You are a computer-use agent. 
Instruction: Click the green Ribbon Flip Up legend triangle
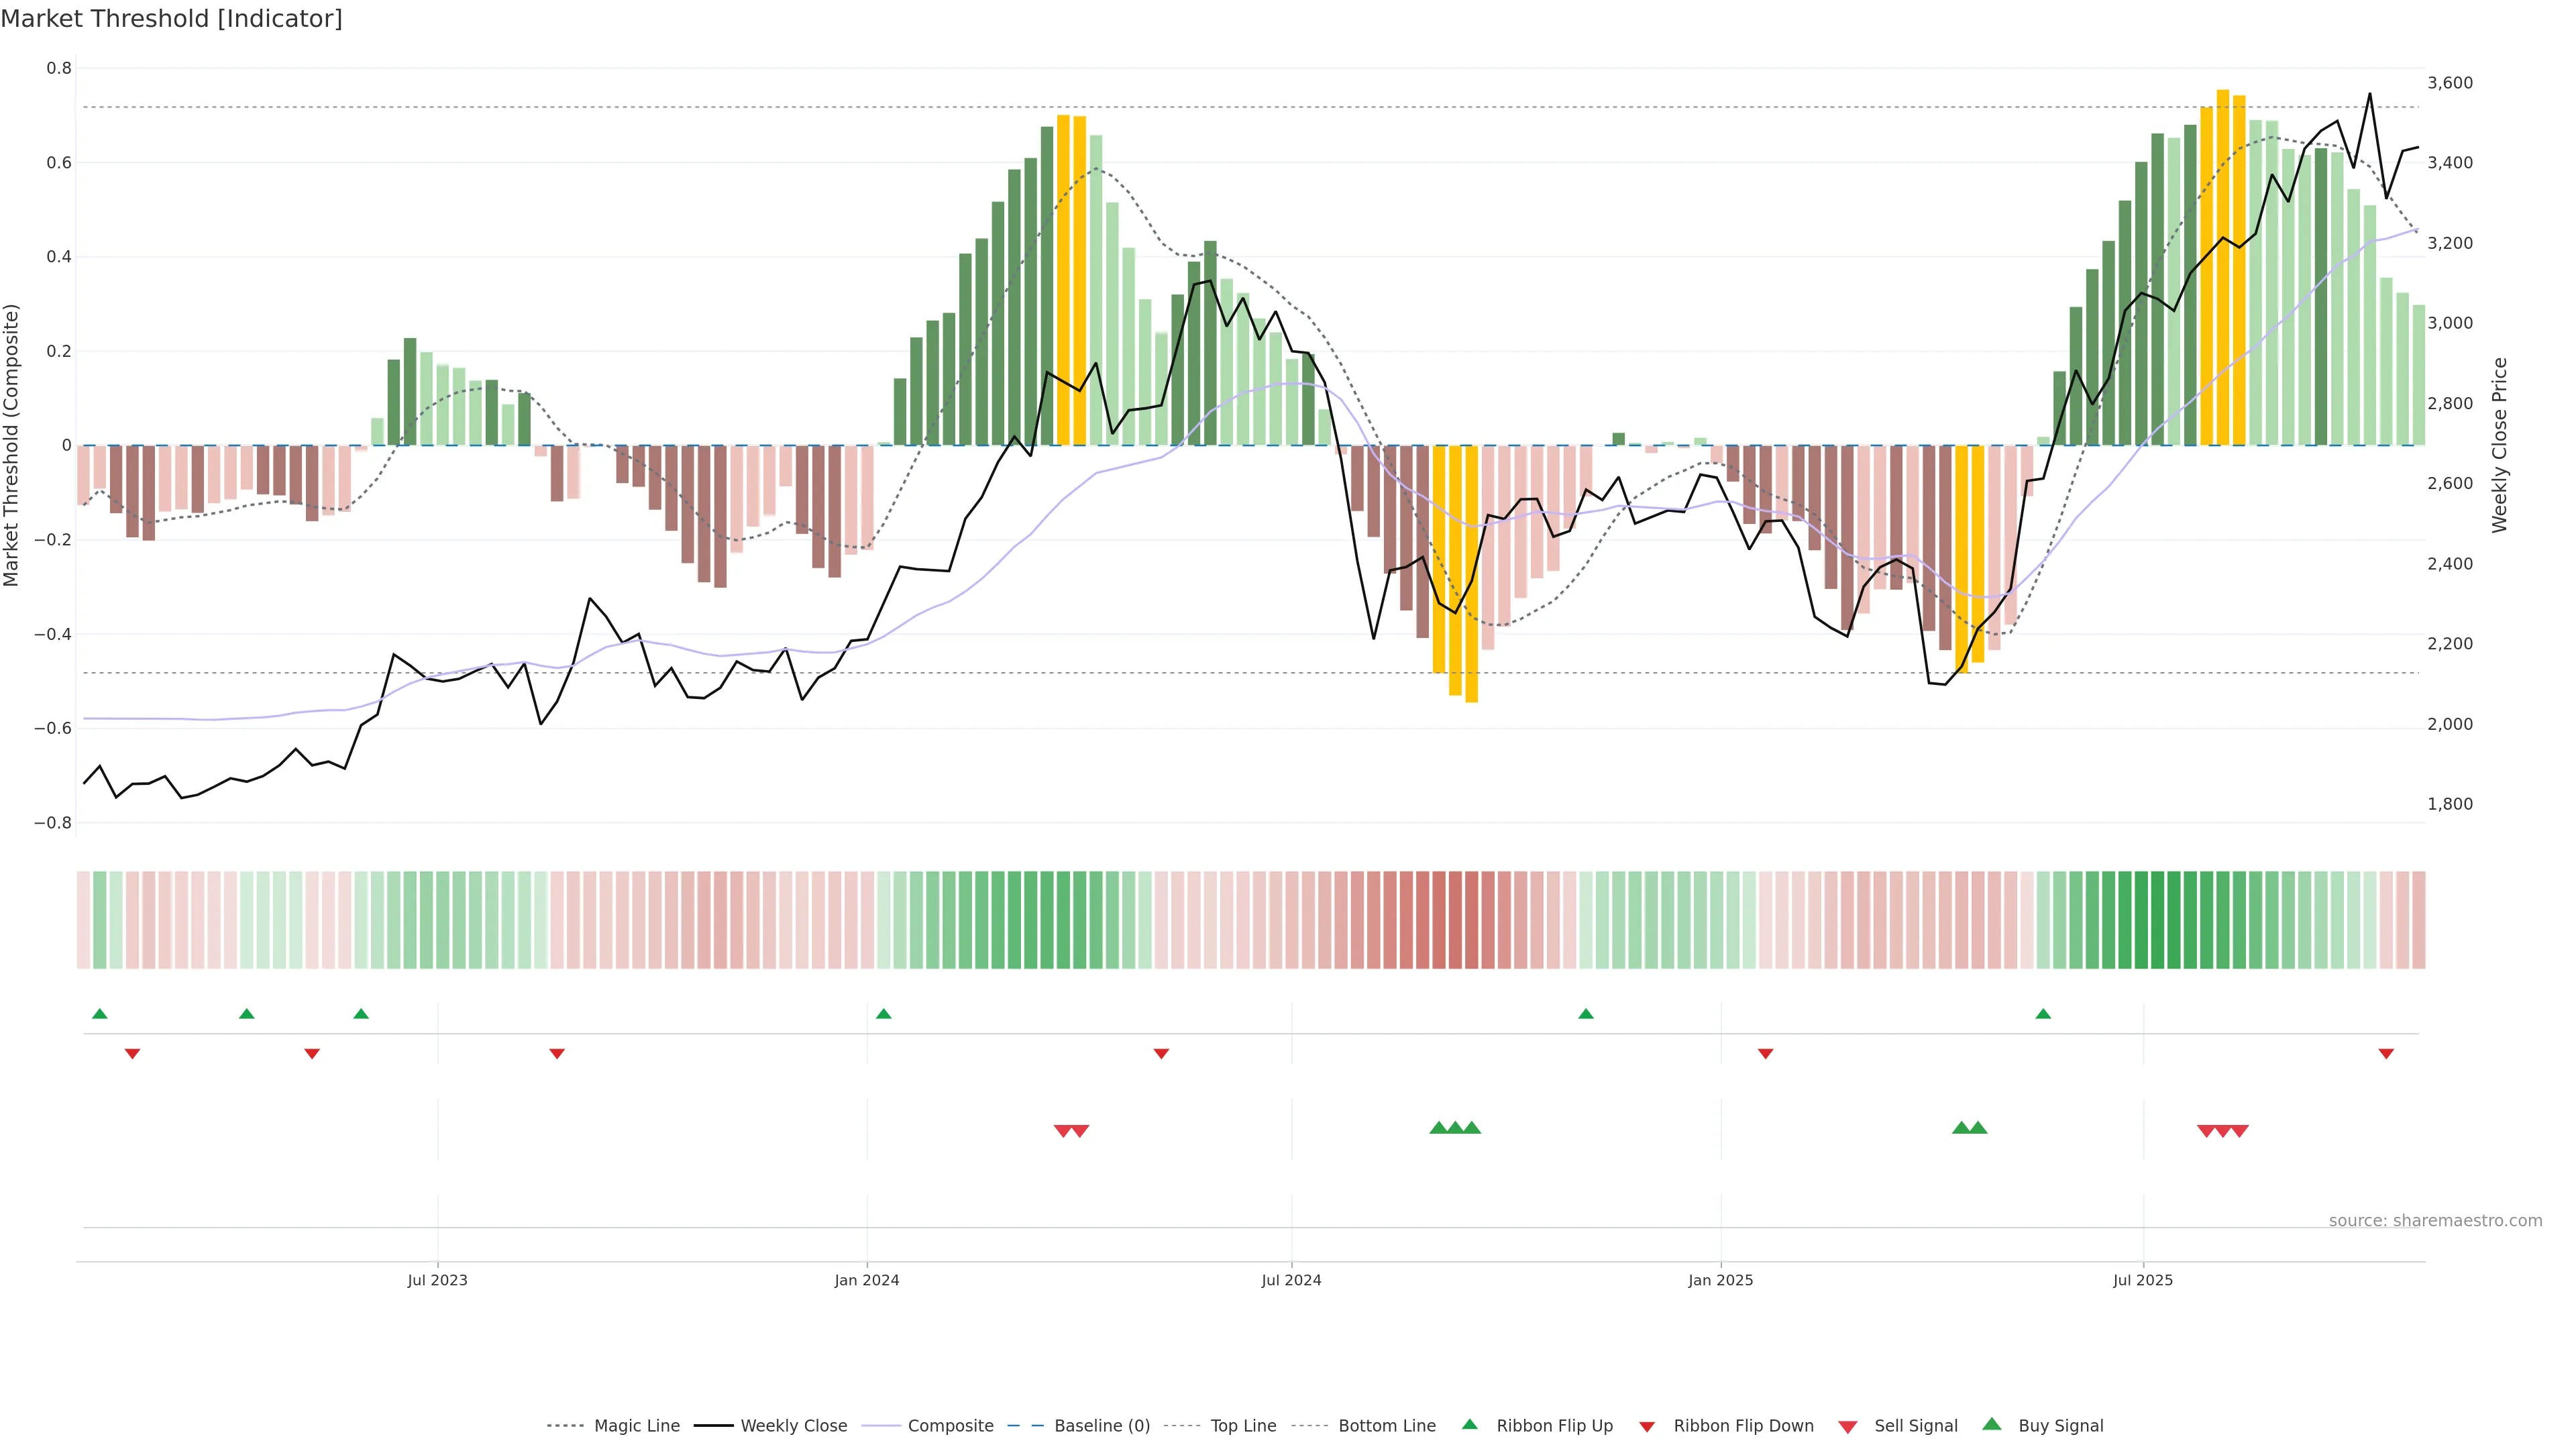[x=1469, y=1424]
